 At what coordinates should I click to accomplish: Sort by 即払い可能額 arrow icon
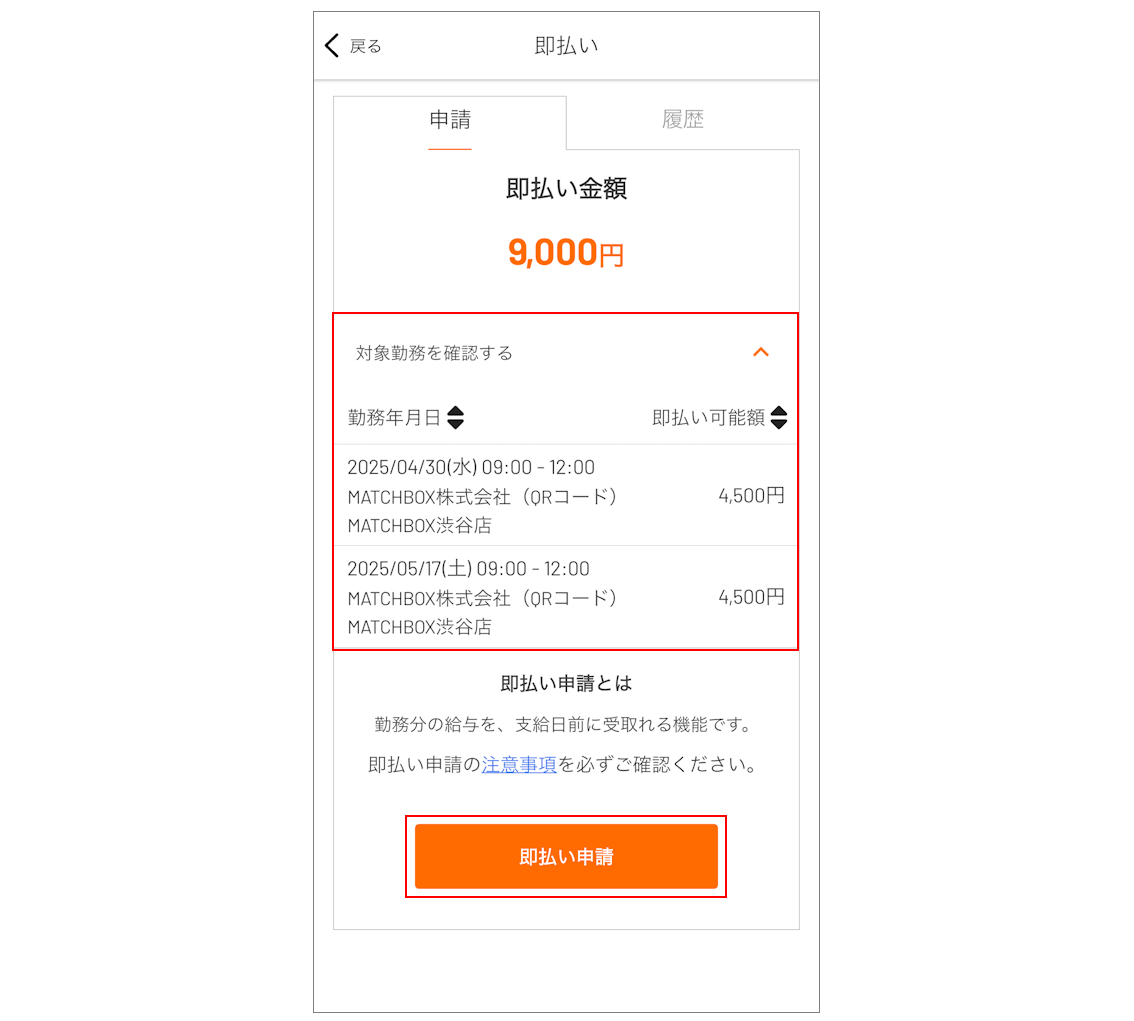coord(779,417)
